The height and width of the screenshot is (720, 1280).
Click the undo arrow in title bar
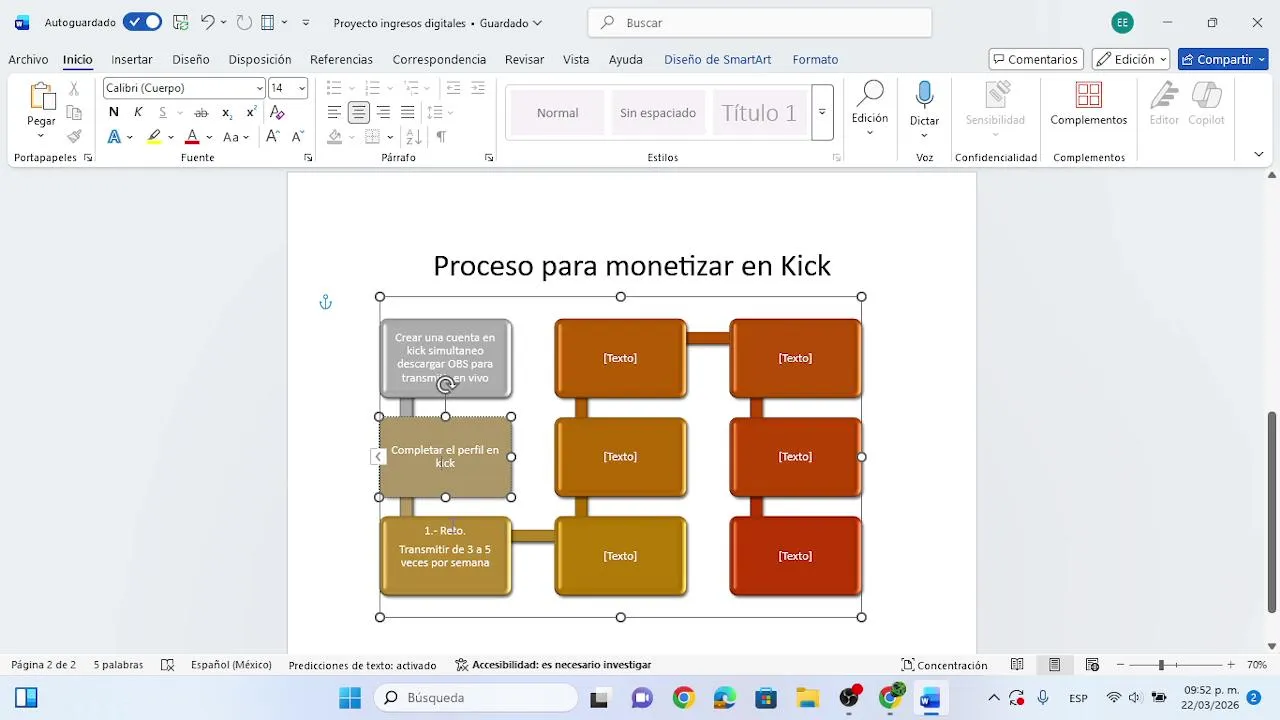point(207,22)
